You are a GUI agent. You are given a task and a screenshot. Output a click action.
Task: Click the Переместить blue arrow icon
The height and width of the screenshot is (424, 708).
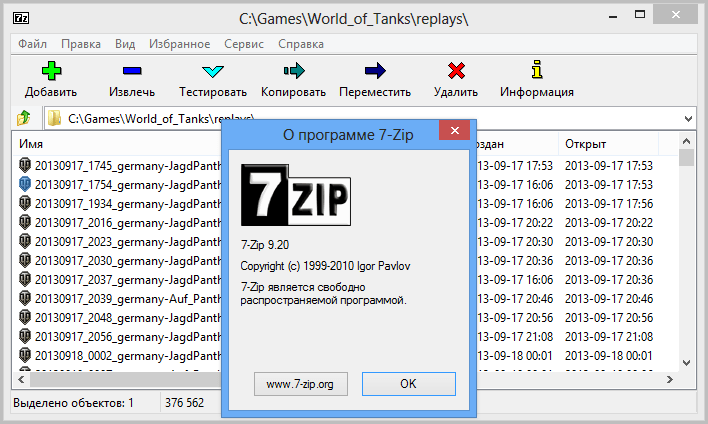point(375,70)
